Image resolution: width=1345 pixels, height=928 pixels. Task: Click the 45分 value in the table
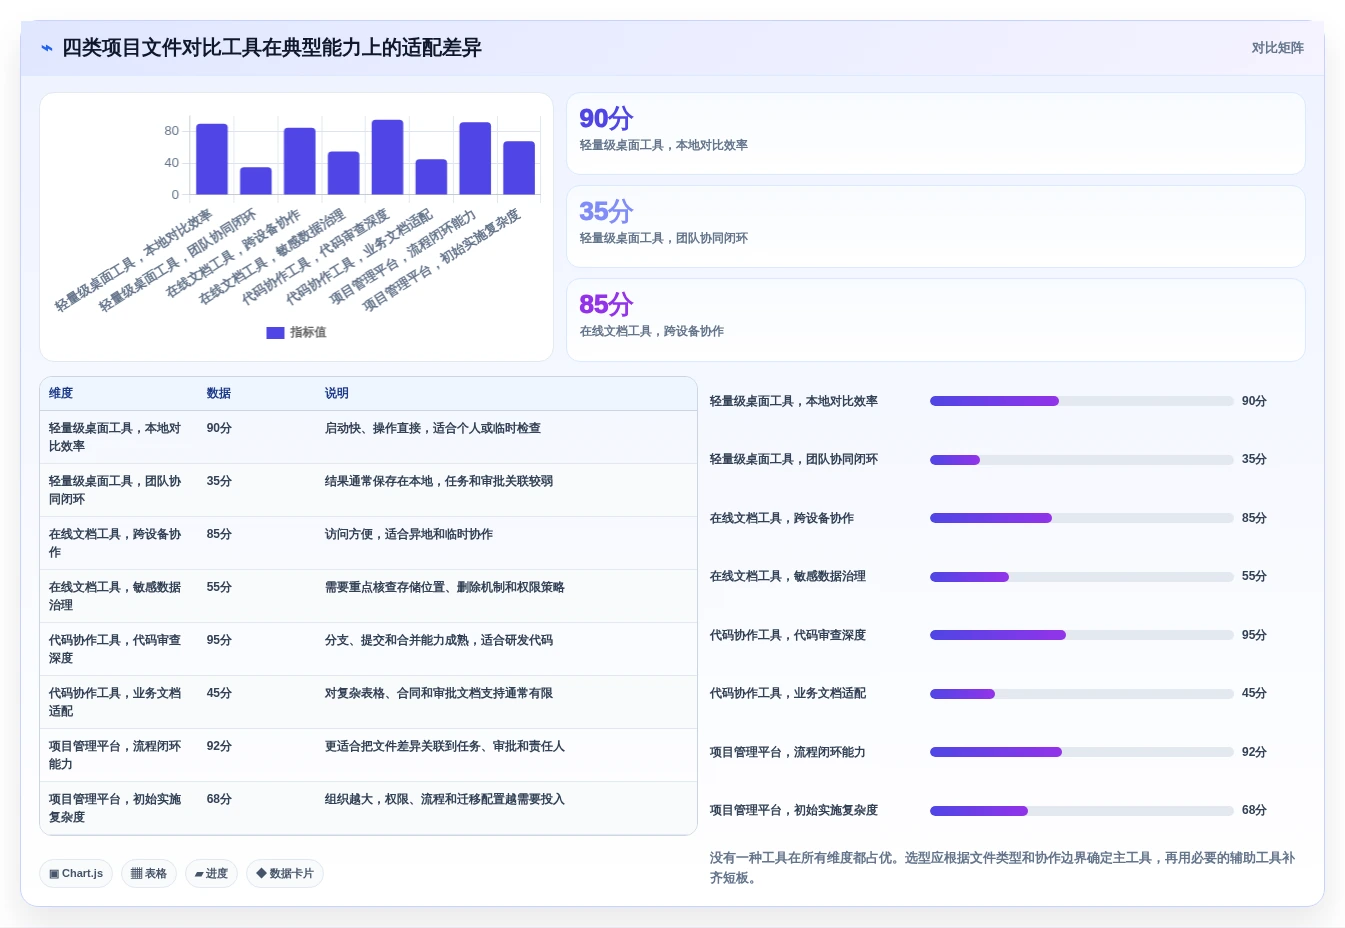click(219, 693)
